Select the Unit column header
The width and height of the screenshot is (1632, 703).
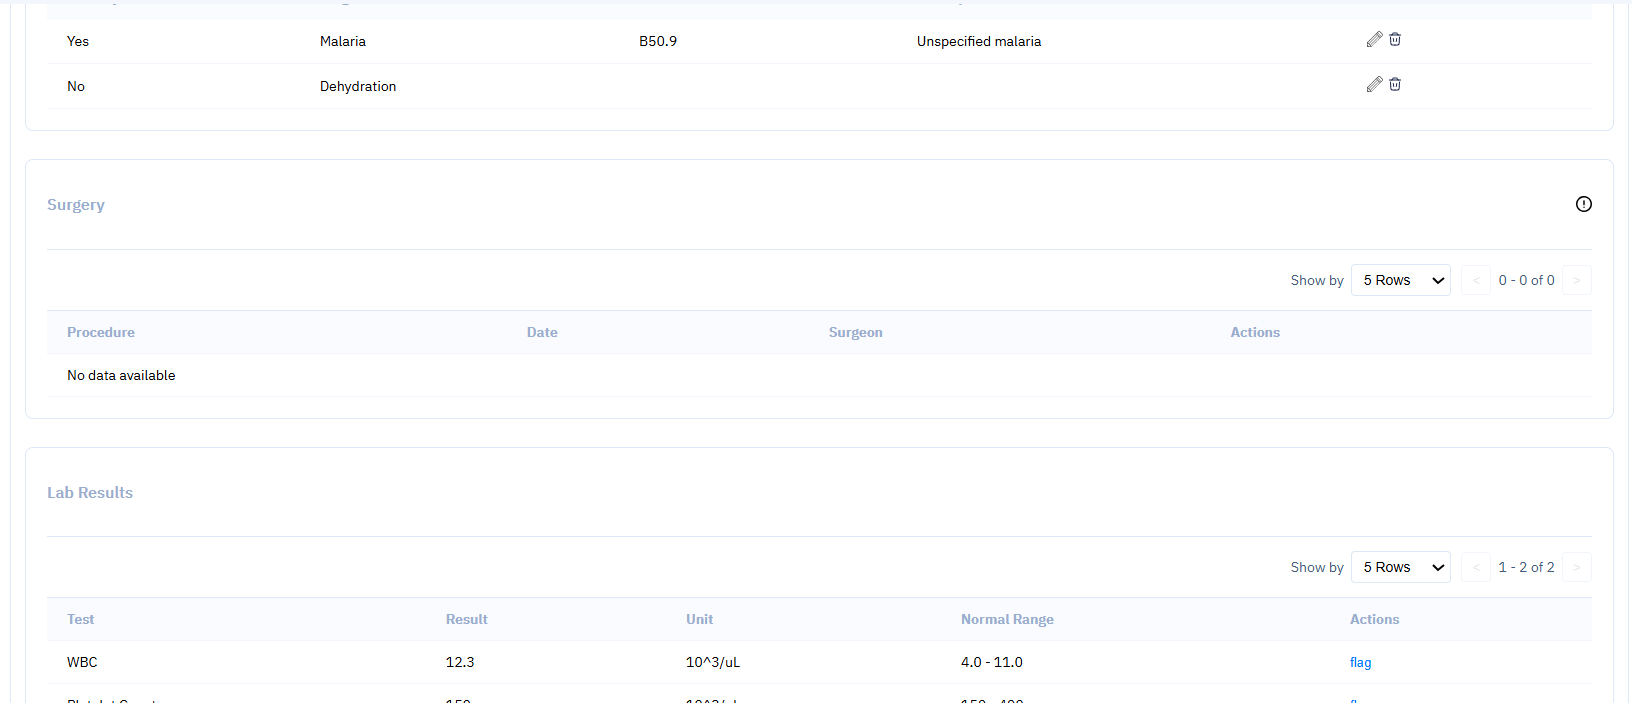click(700, 619)
